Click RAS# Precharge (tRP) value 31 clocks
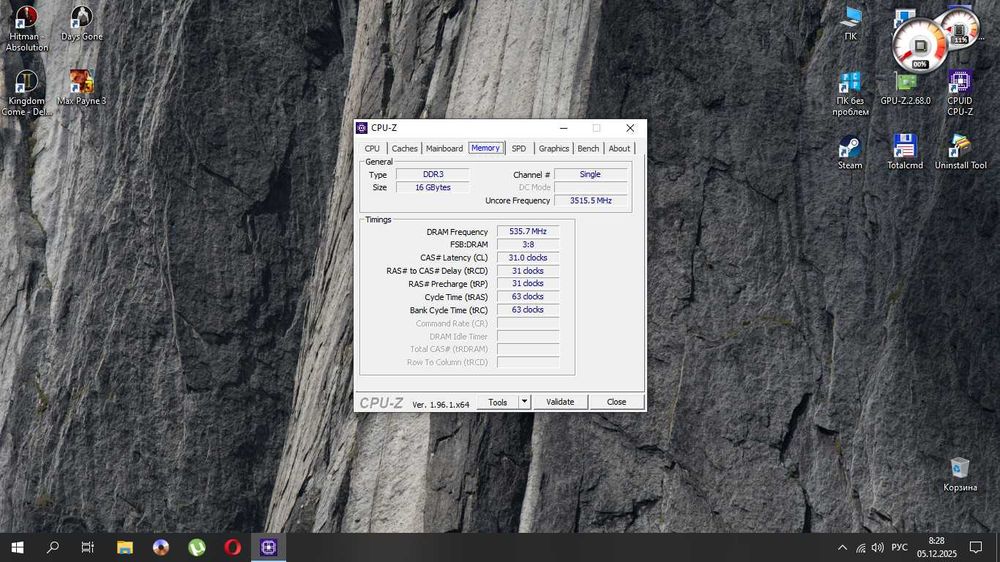 528,283
